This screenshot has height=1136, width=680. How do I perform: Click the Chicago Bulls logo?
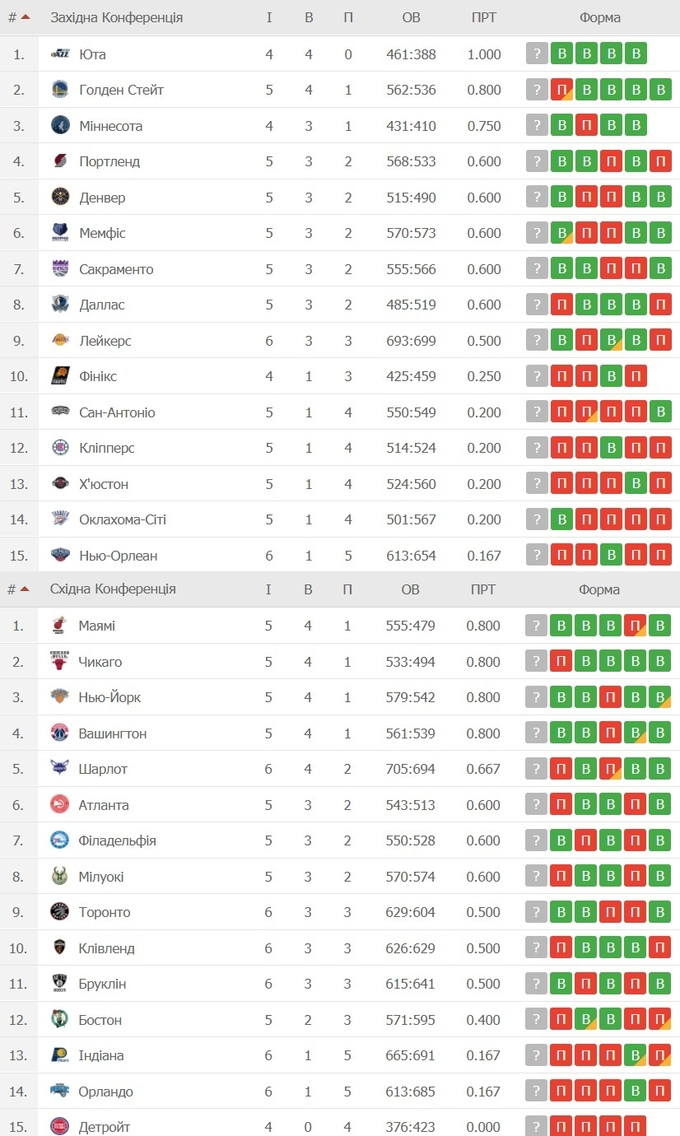pyautogui.click(x=60, y=662)
